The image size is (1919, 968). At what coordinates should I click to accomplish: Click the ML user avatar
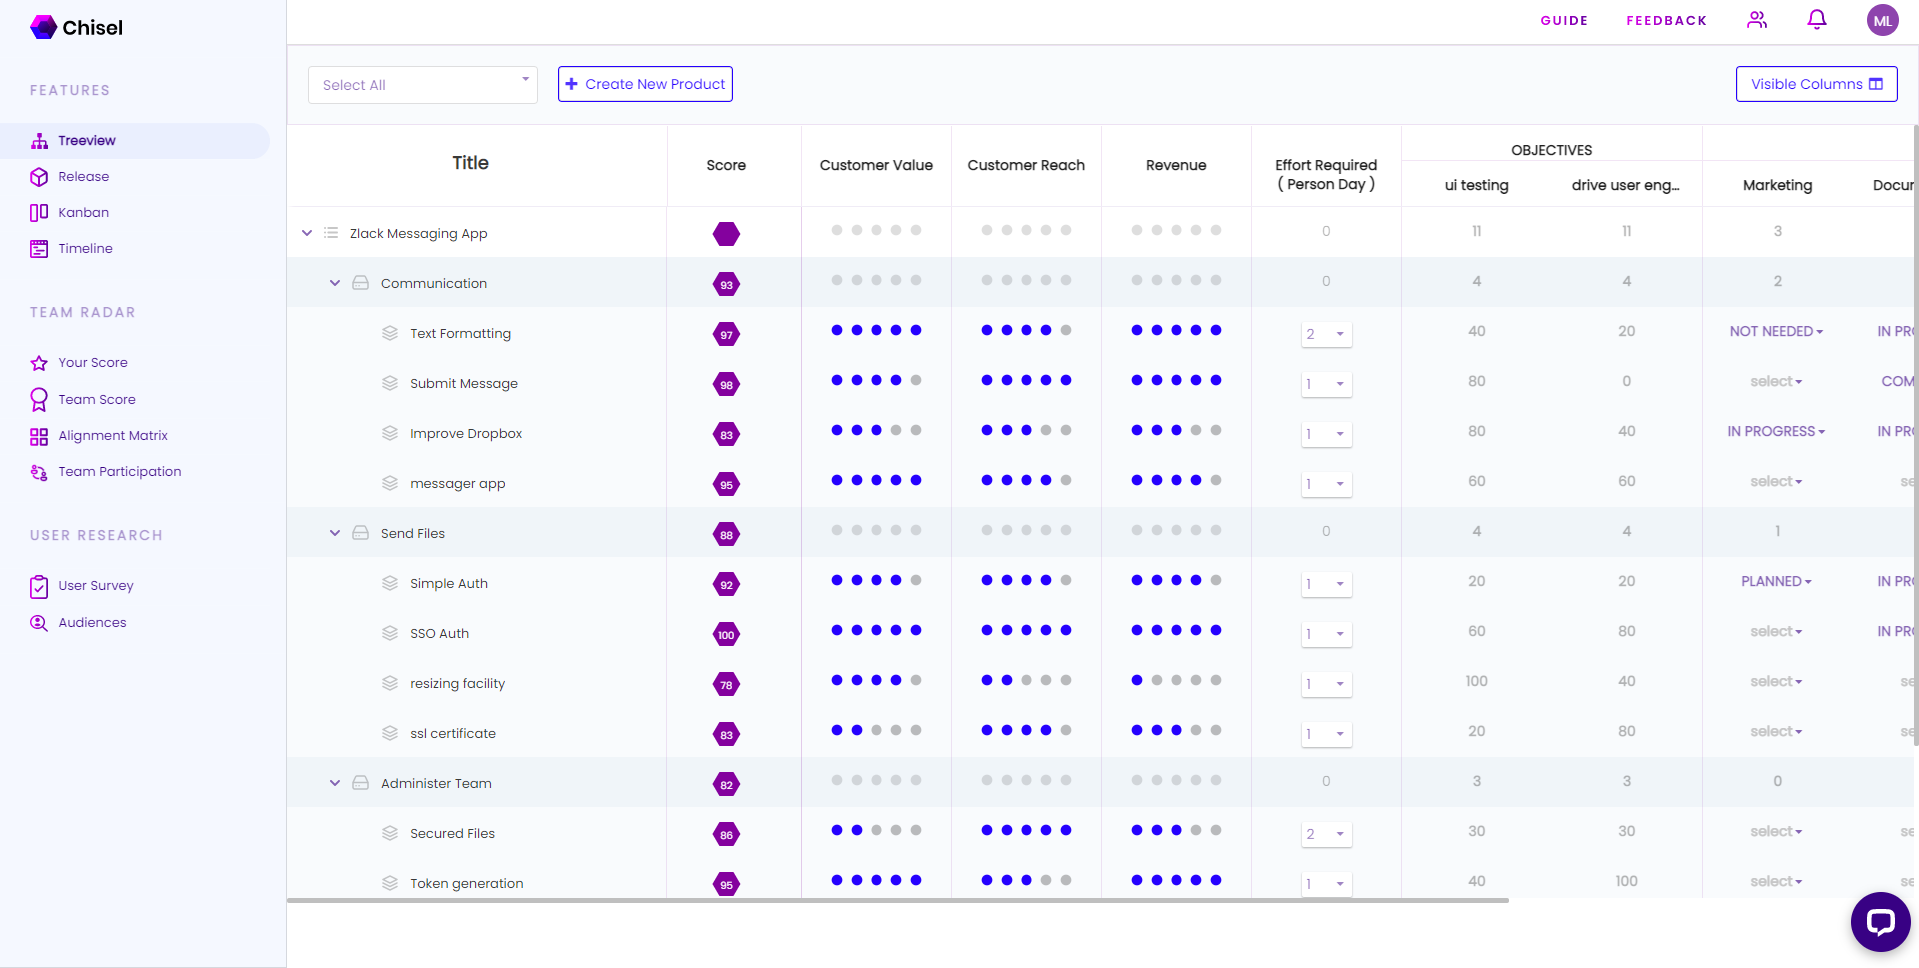tap(1883, 20)
